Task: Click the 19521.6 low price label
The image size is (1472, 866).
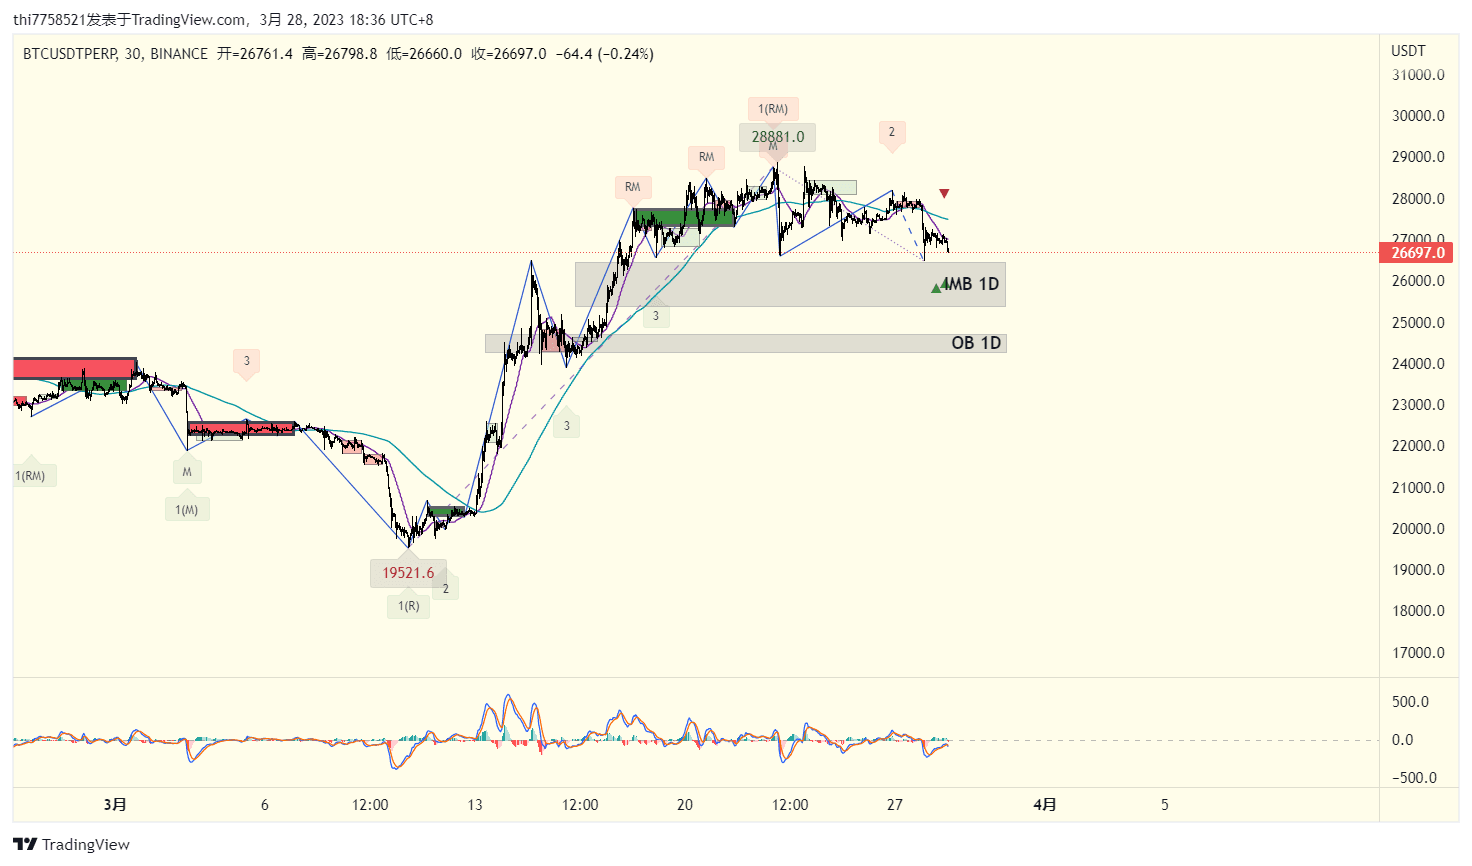Action: (408, 573)
